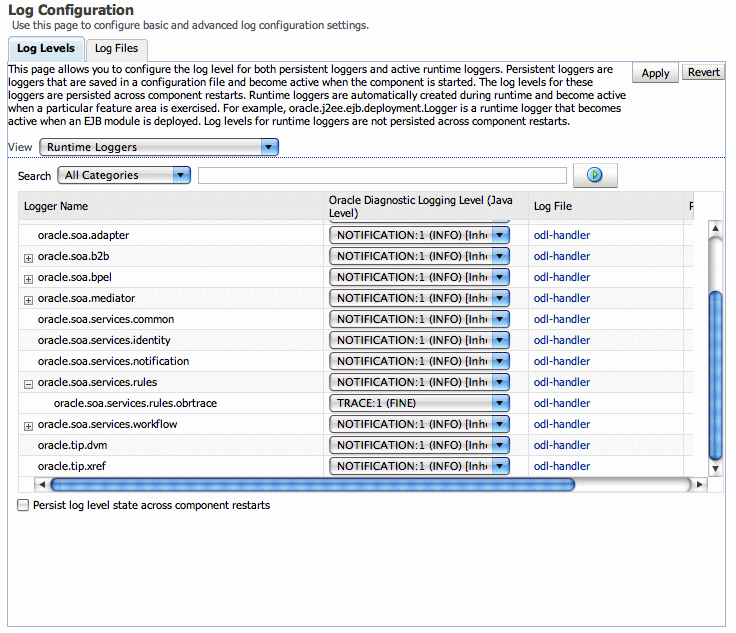Select the oracle.soa.services.identity logger row
Viewport: 736px width, 633px height.
(x=356, y=340)
